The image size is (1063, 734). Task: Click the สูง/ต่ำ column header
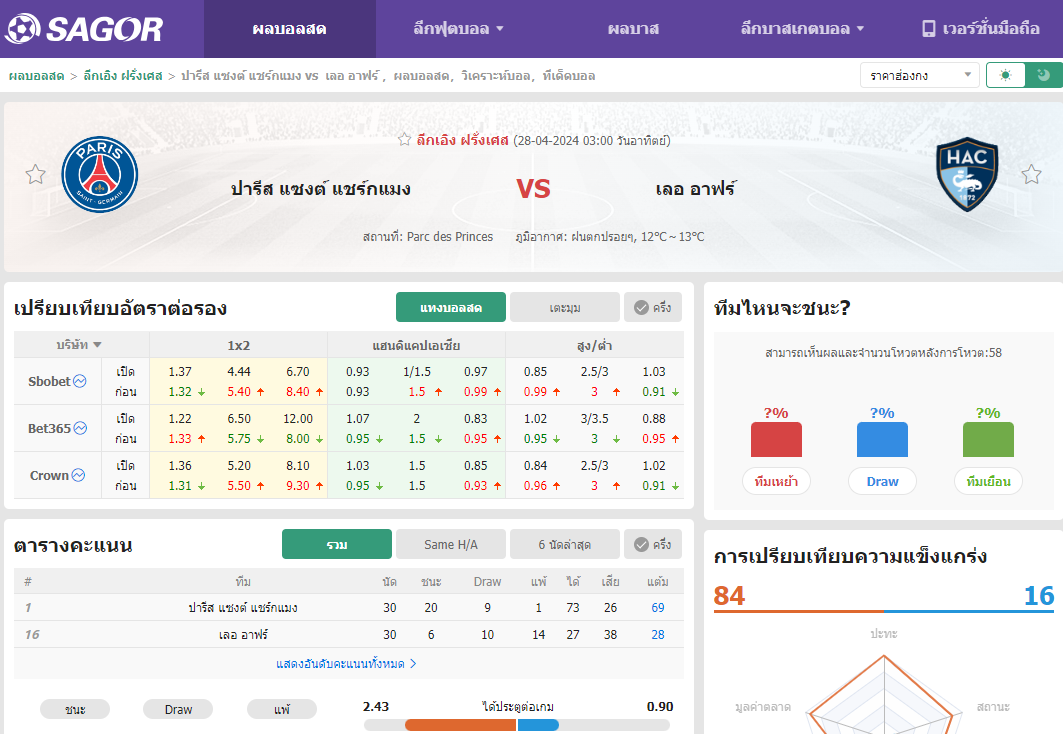595,346
